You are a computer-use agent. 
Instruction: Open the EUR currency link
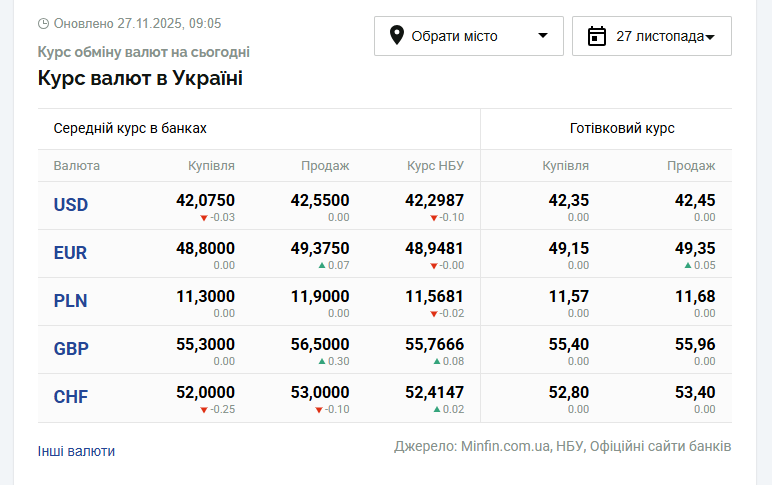pos(71,253)
